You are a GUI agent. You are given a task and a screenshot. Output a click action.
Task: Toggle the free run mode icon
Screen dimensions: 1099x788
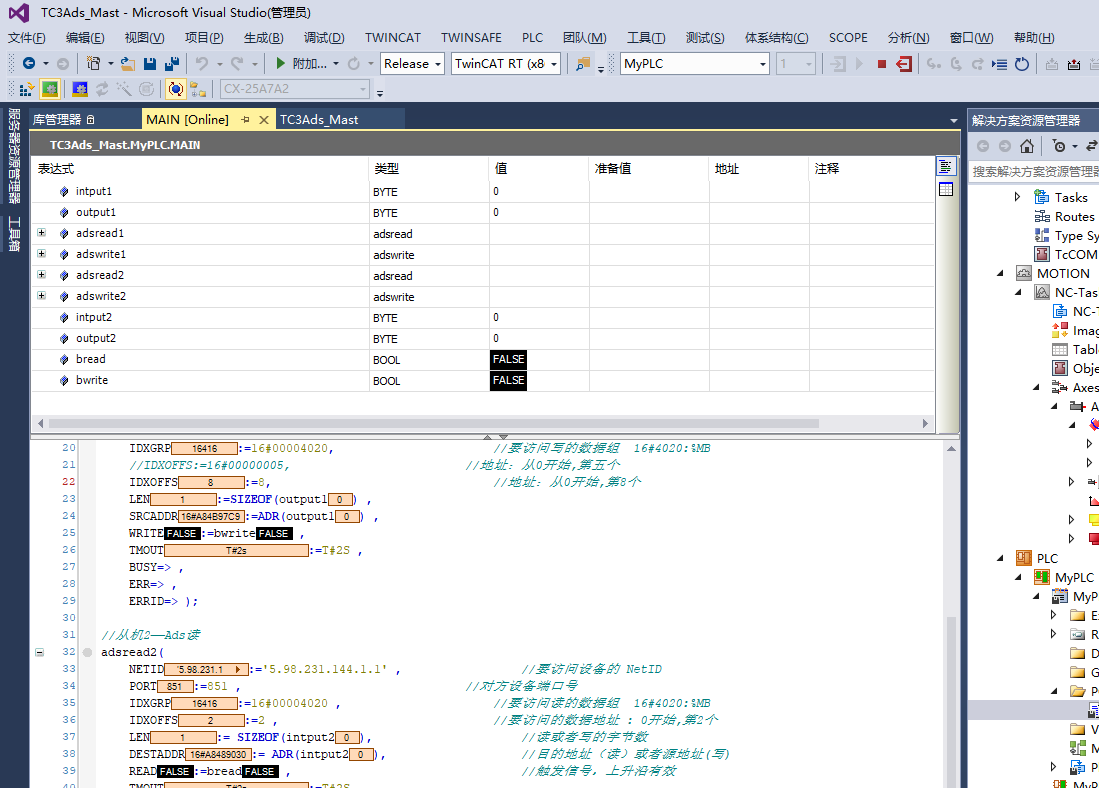(x=146, y=89)
